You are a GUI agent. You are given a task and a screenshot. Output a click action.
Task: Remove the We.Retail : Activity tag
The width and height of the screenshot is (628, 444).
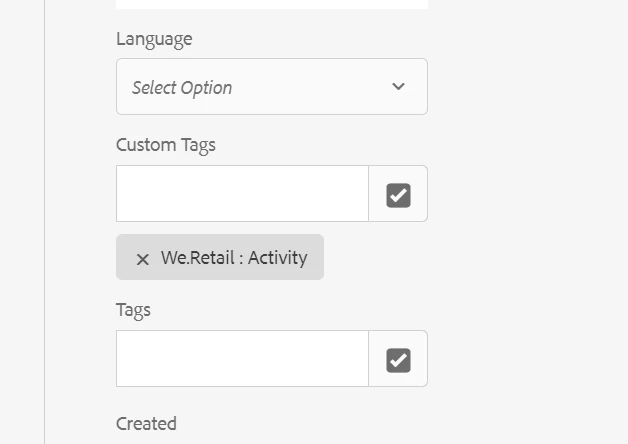point(143,259)
